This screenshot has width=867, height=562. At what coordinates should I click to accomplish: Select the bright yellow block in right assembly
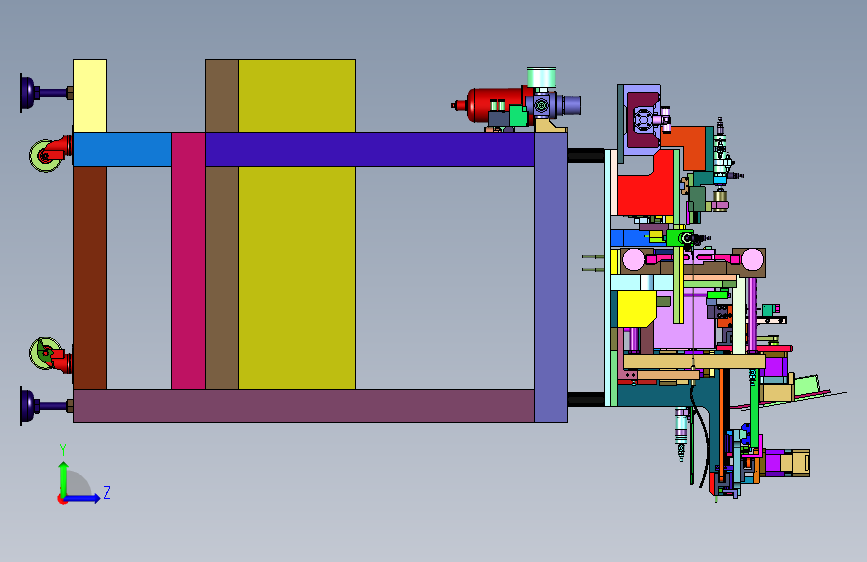(636, 309)
